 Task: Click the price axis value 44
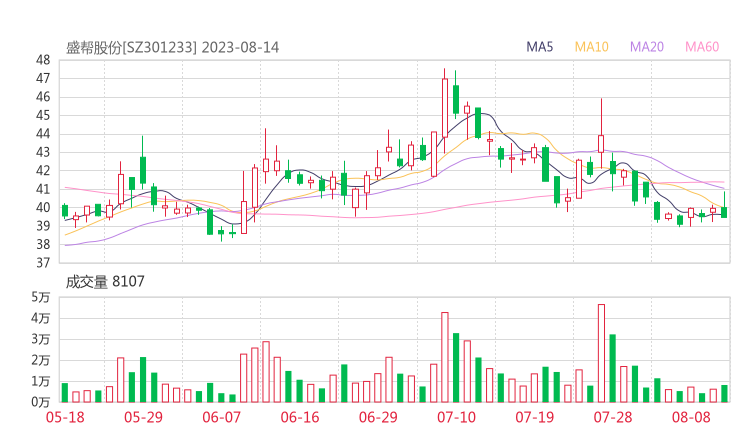point(43,134)
